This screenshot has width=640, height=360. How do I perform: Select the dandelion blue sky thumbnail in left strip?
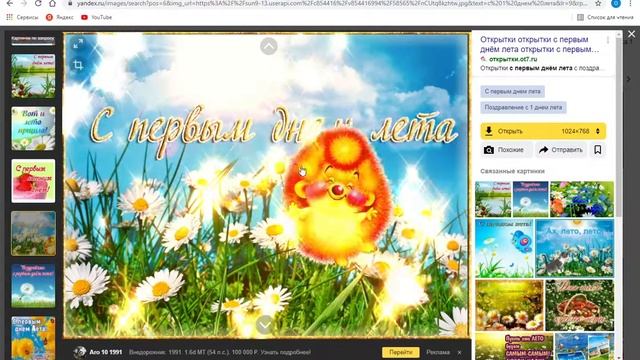pyautogui.click(x=33, y=286)
